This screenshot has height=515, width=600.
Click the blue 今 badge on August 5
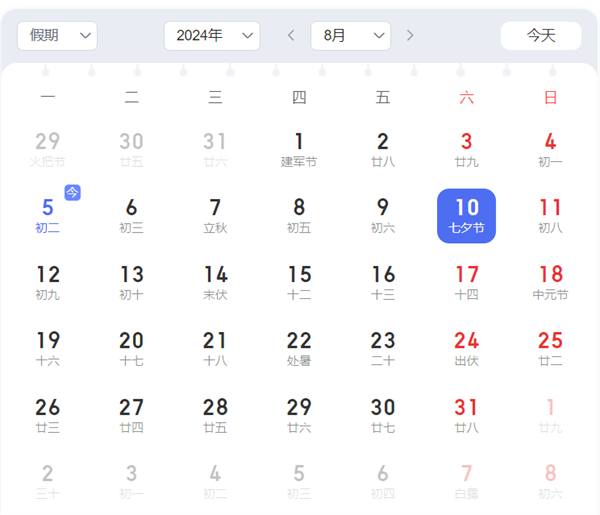pos(73,192)
